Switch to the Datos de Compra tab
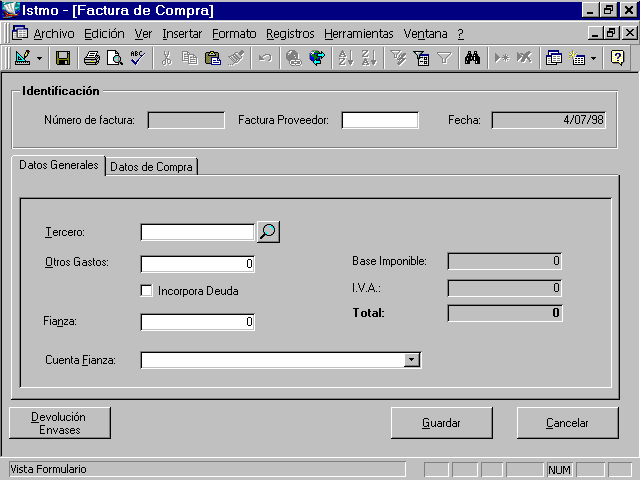Image resolution: width=640 pixels, height=480 pixels. (151, 167)
